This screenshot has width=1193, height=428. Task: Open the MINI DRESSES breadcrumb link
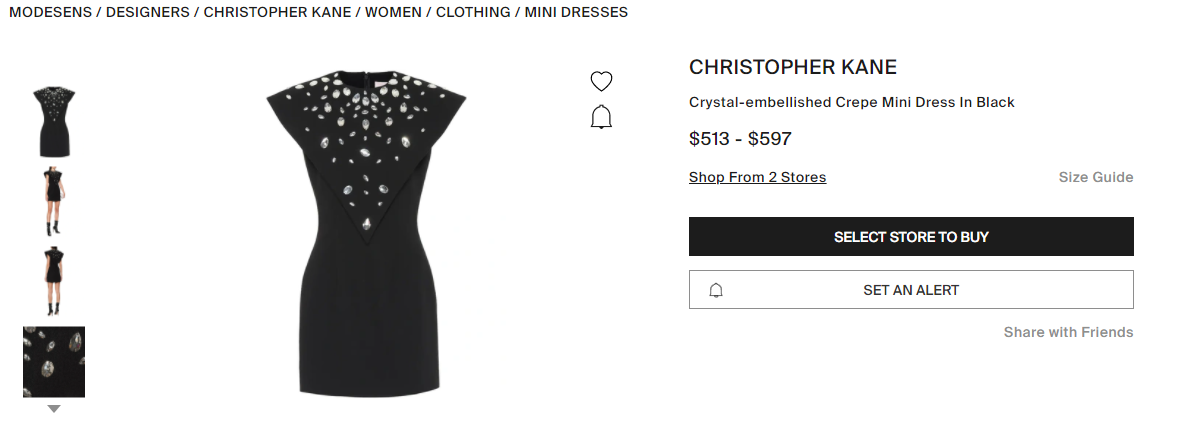[x=576, y=12]
